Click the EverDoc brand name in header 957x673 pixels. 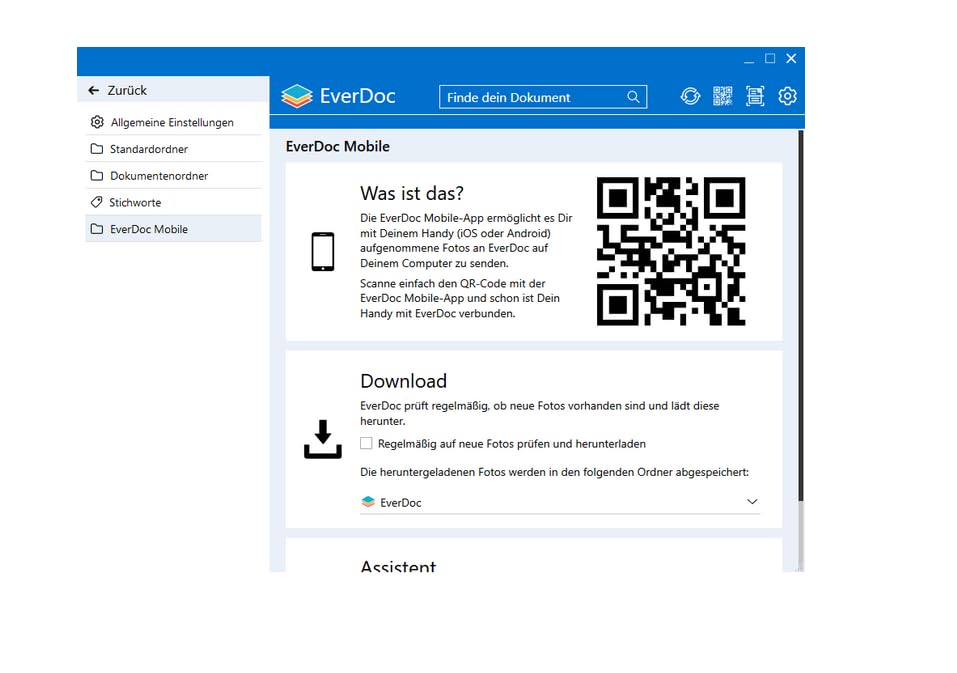point(358,96)
